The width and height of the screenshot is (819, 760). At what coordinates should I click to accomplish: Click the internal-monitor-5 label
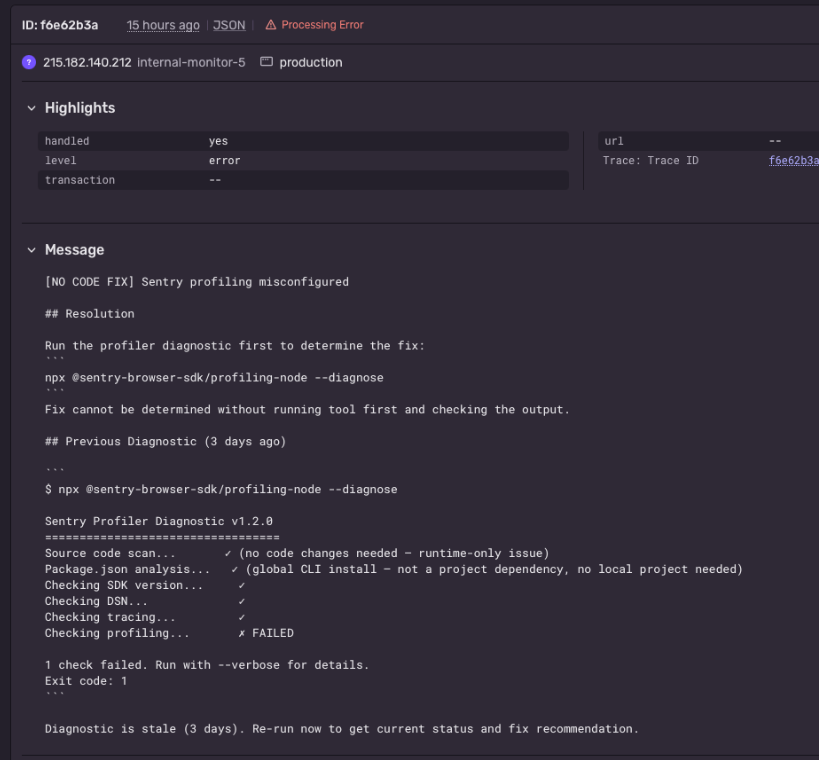click(191, 62)
